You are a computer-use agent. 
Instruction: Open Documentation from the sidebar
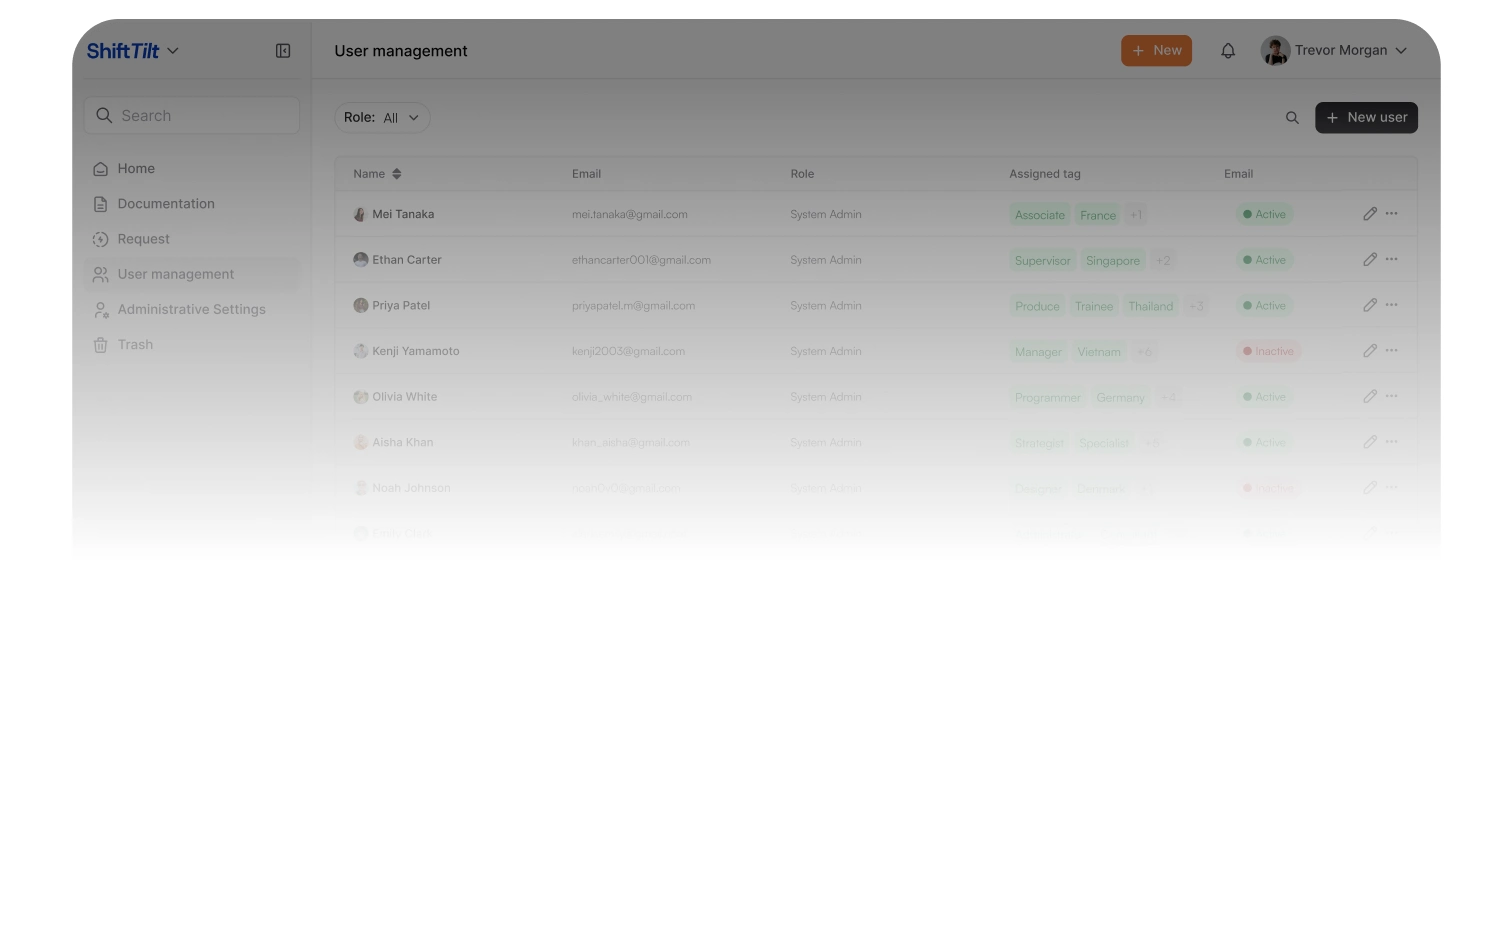(165, 204)
